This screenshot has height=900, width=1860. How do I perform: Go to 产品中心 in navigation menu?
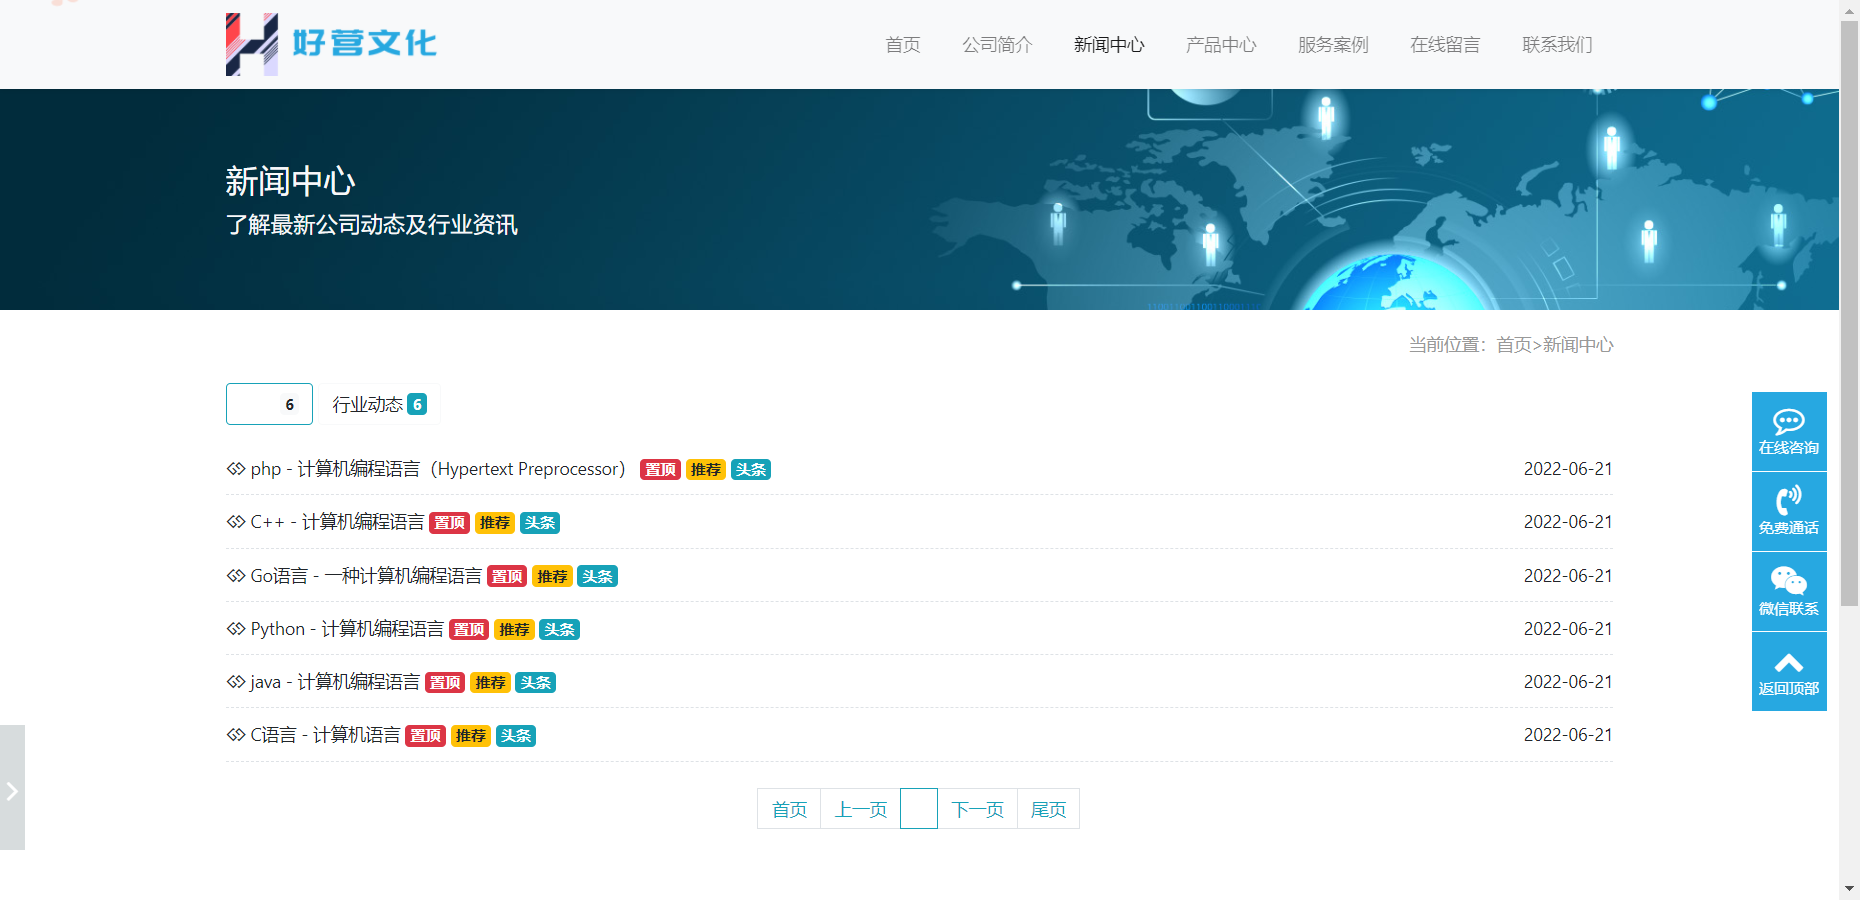pyautogui.click(x=1220, y=45)
